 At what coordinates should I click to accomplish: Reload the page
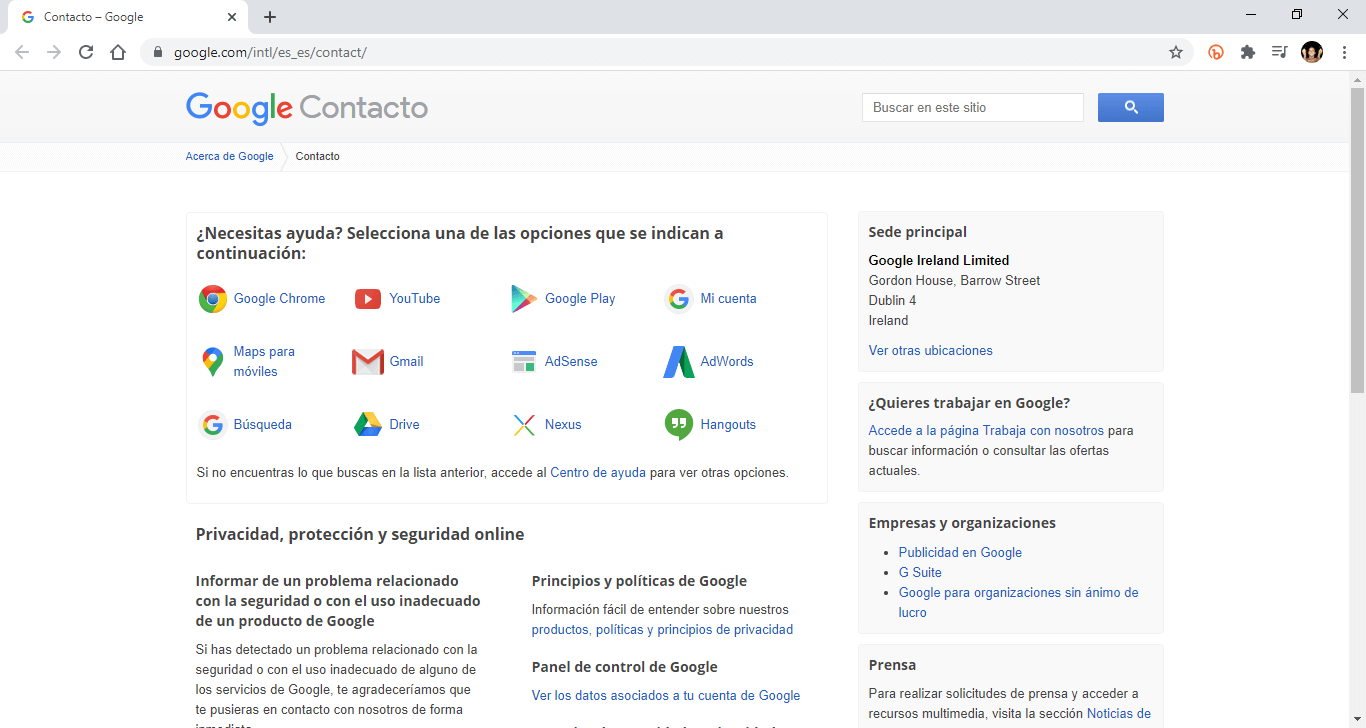[x=86, y=52]
